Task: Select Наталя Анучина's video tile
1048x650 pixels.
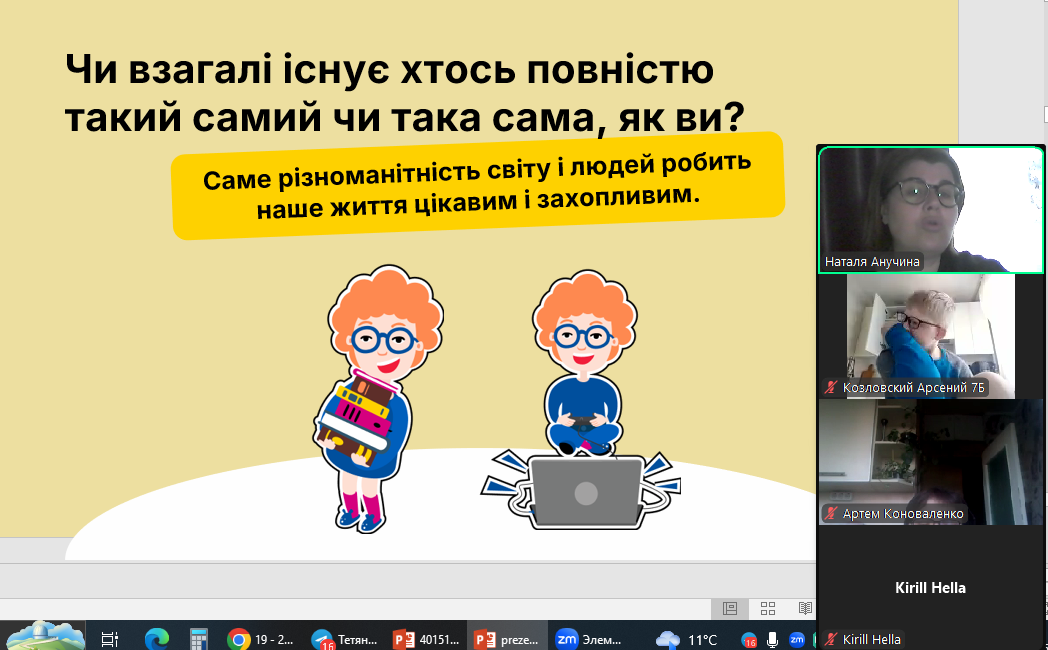Action: tap(930, 210)
